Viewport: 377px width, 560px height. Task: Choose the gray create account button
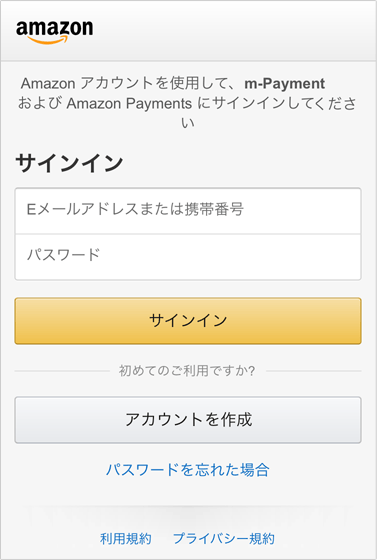pos(188,420)
